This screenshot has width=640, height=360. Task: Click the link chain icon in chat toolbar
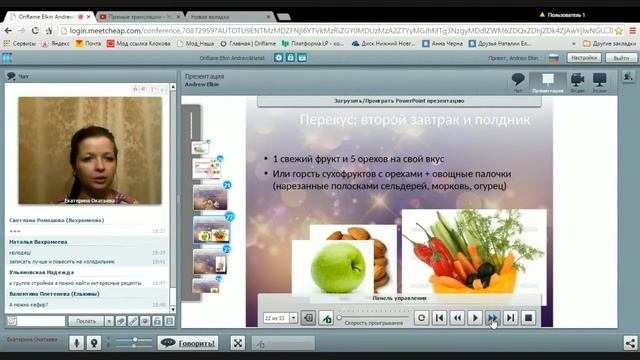(x=133, y=321)
